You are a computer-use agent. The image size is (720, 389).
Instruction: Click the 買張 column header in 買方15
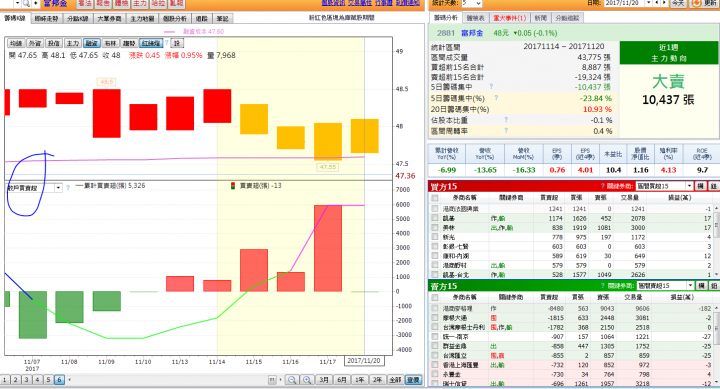coord(576,198)
